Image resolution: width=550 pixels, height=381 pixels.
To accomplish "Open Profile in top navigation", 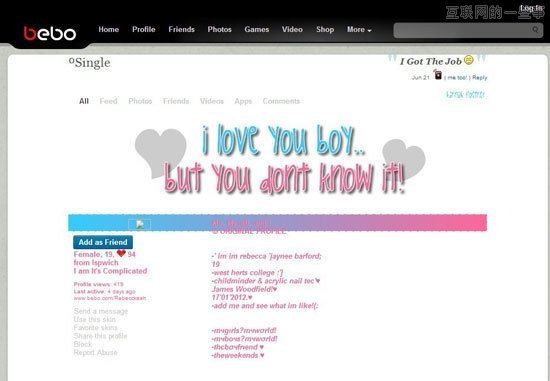I will pos(143,29).
